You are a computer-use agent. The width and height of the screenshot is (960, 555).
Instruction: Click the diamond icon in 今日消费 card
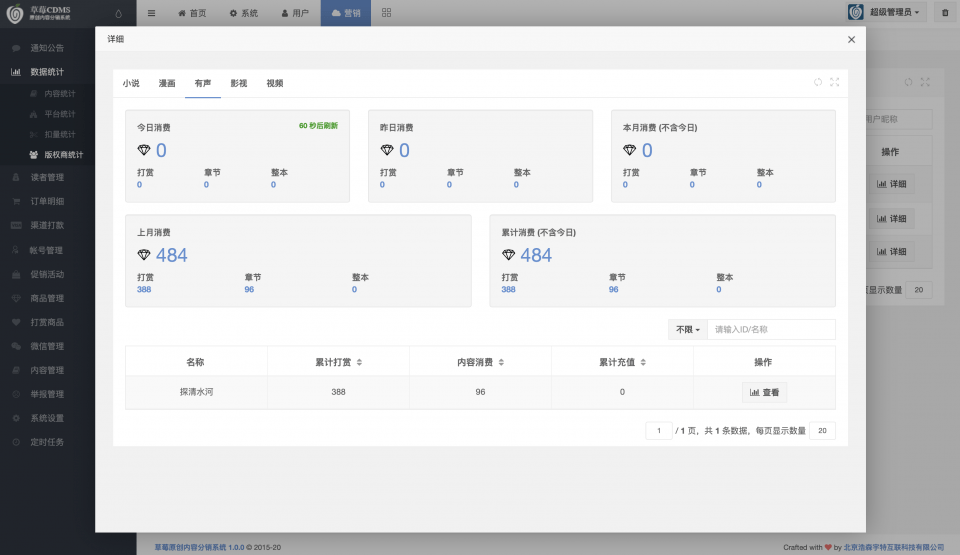tap(144, 150)
